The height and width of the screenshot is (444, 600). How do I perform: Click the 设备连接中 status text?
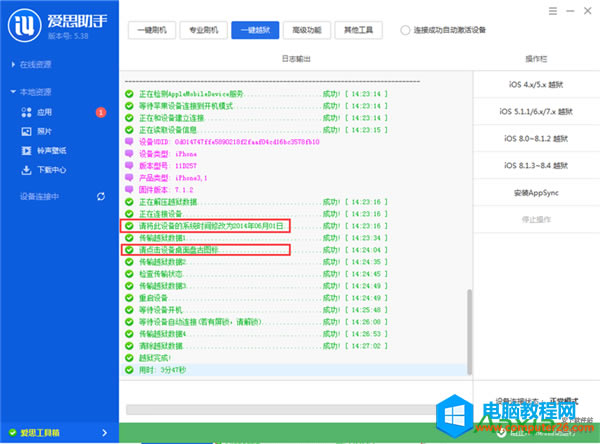39,197
